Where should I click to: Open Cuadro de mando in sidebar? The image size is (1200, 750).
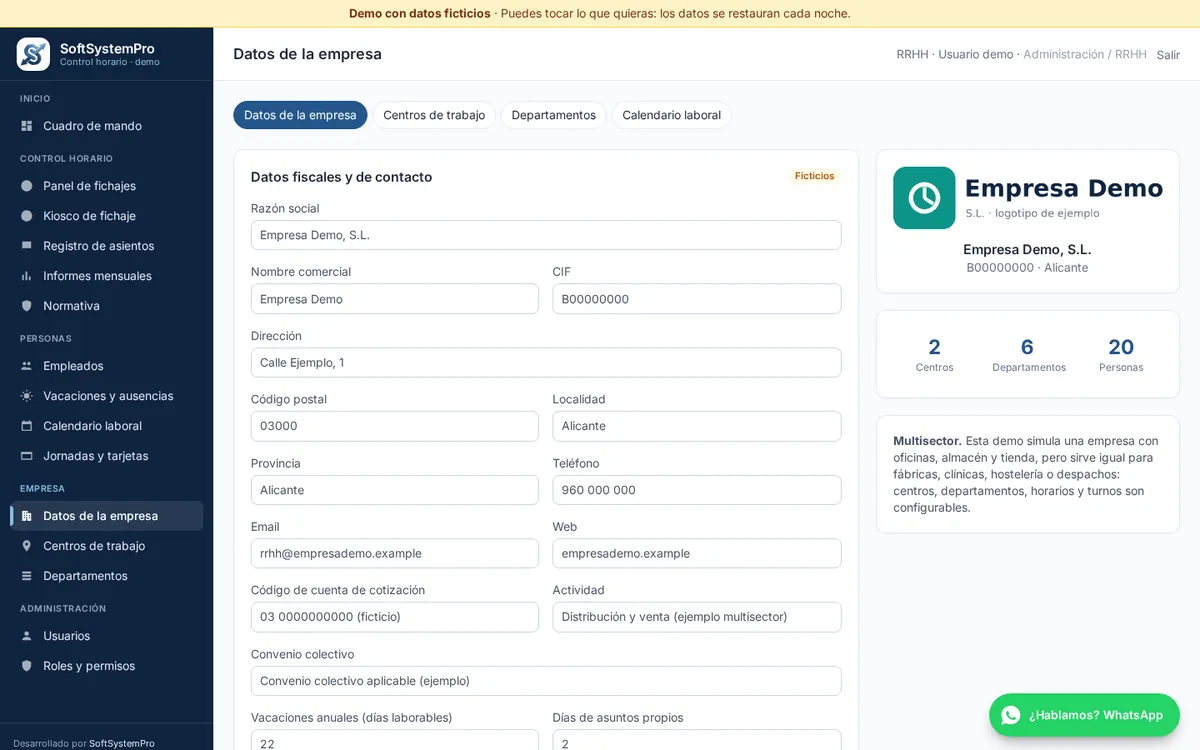coord(107,126)
